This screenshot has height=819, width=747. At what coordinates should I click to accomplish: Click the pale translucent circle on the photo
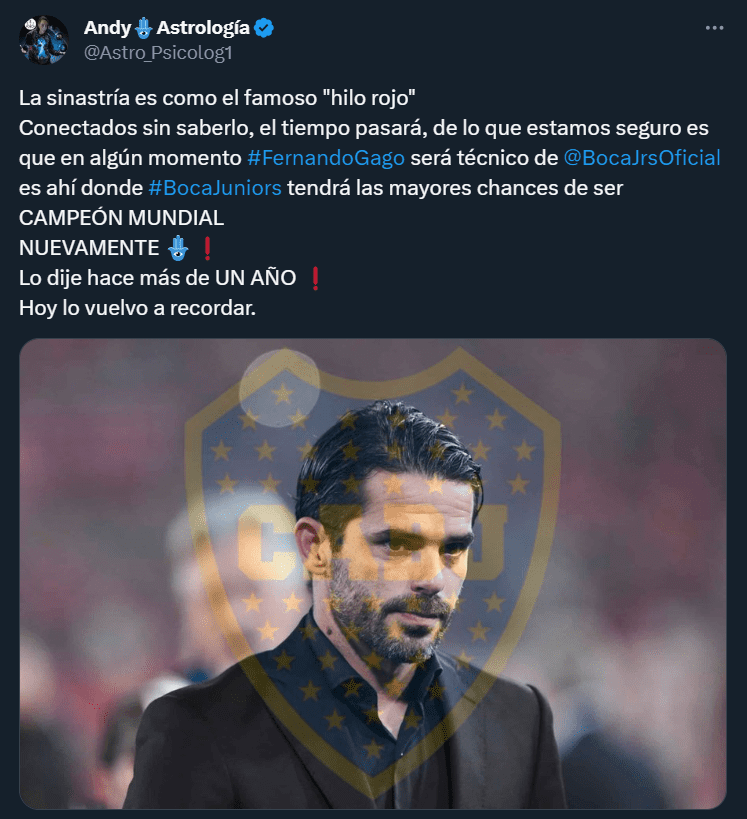(x=279, y=389)
